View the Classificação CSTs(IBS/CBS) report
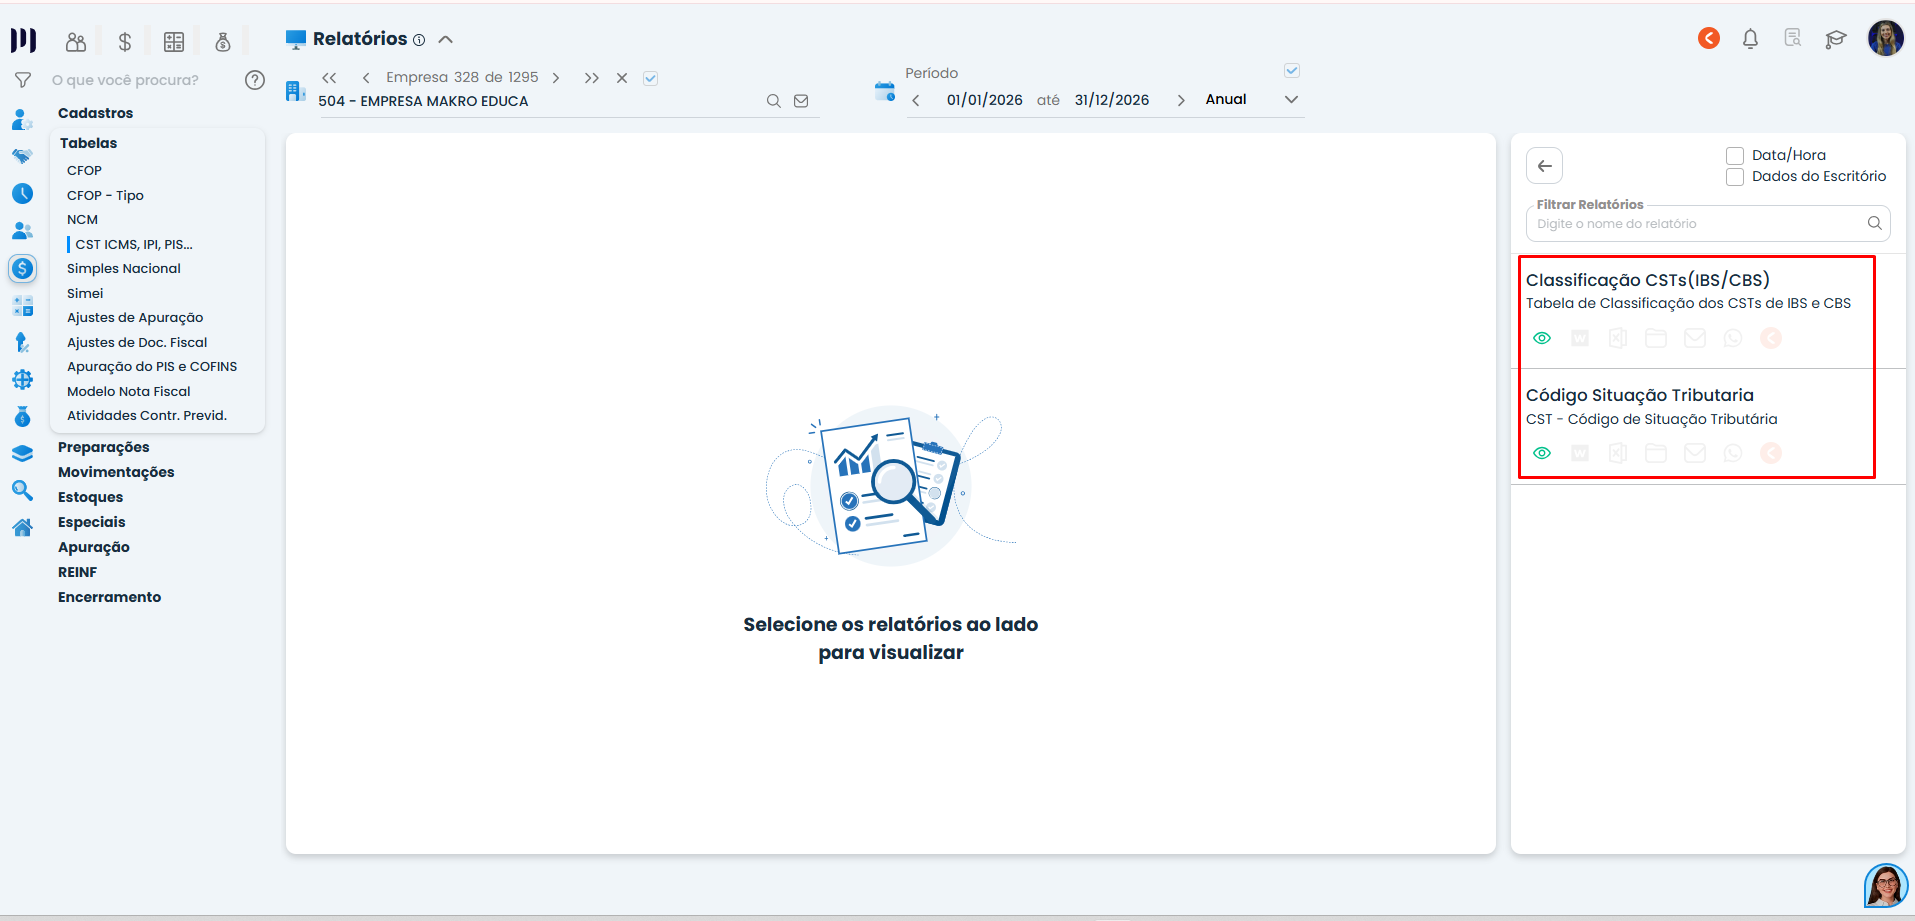This screenshot has height=921, width=1915. pyautogui.click(x=1542, y=338)
